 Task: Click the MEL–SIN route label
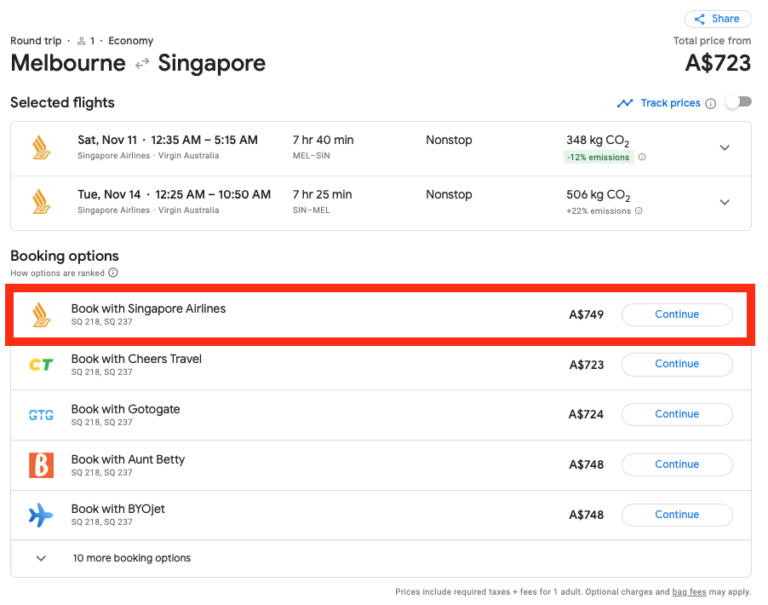click(x=312, y=156)
